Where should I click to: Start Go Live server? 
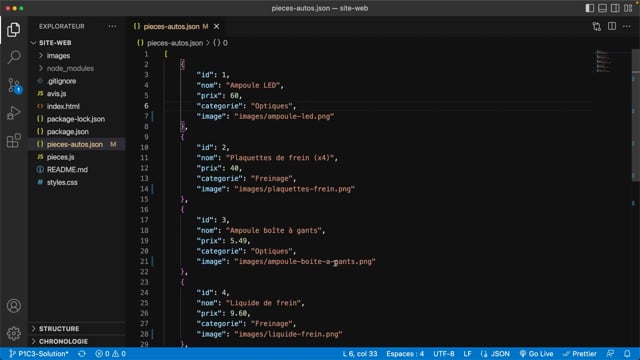[x=536, y=354]
